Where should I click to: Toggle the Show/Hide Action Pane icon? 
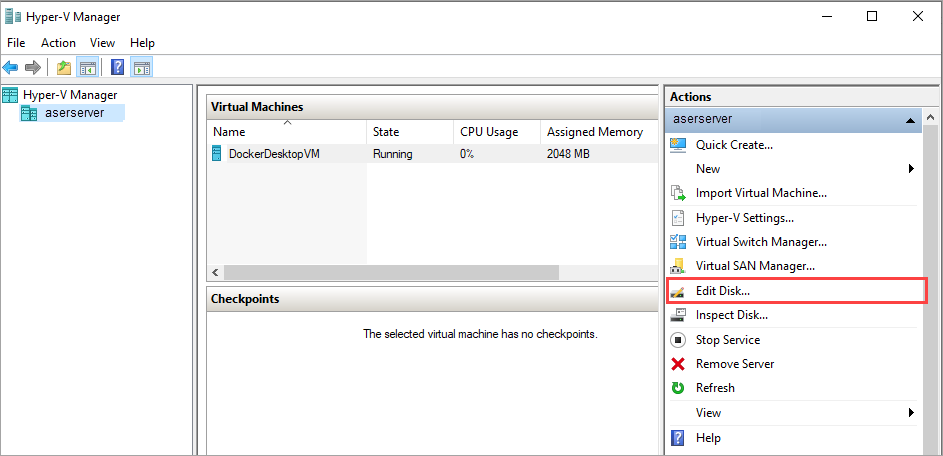pos(143,67)
